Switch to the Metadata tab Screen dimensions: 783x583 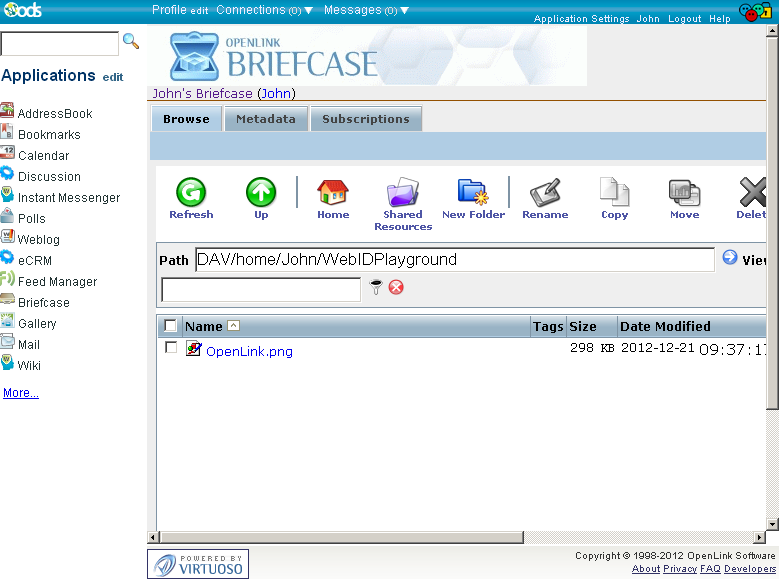pos(265,119)
